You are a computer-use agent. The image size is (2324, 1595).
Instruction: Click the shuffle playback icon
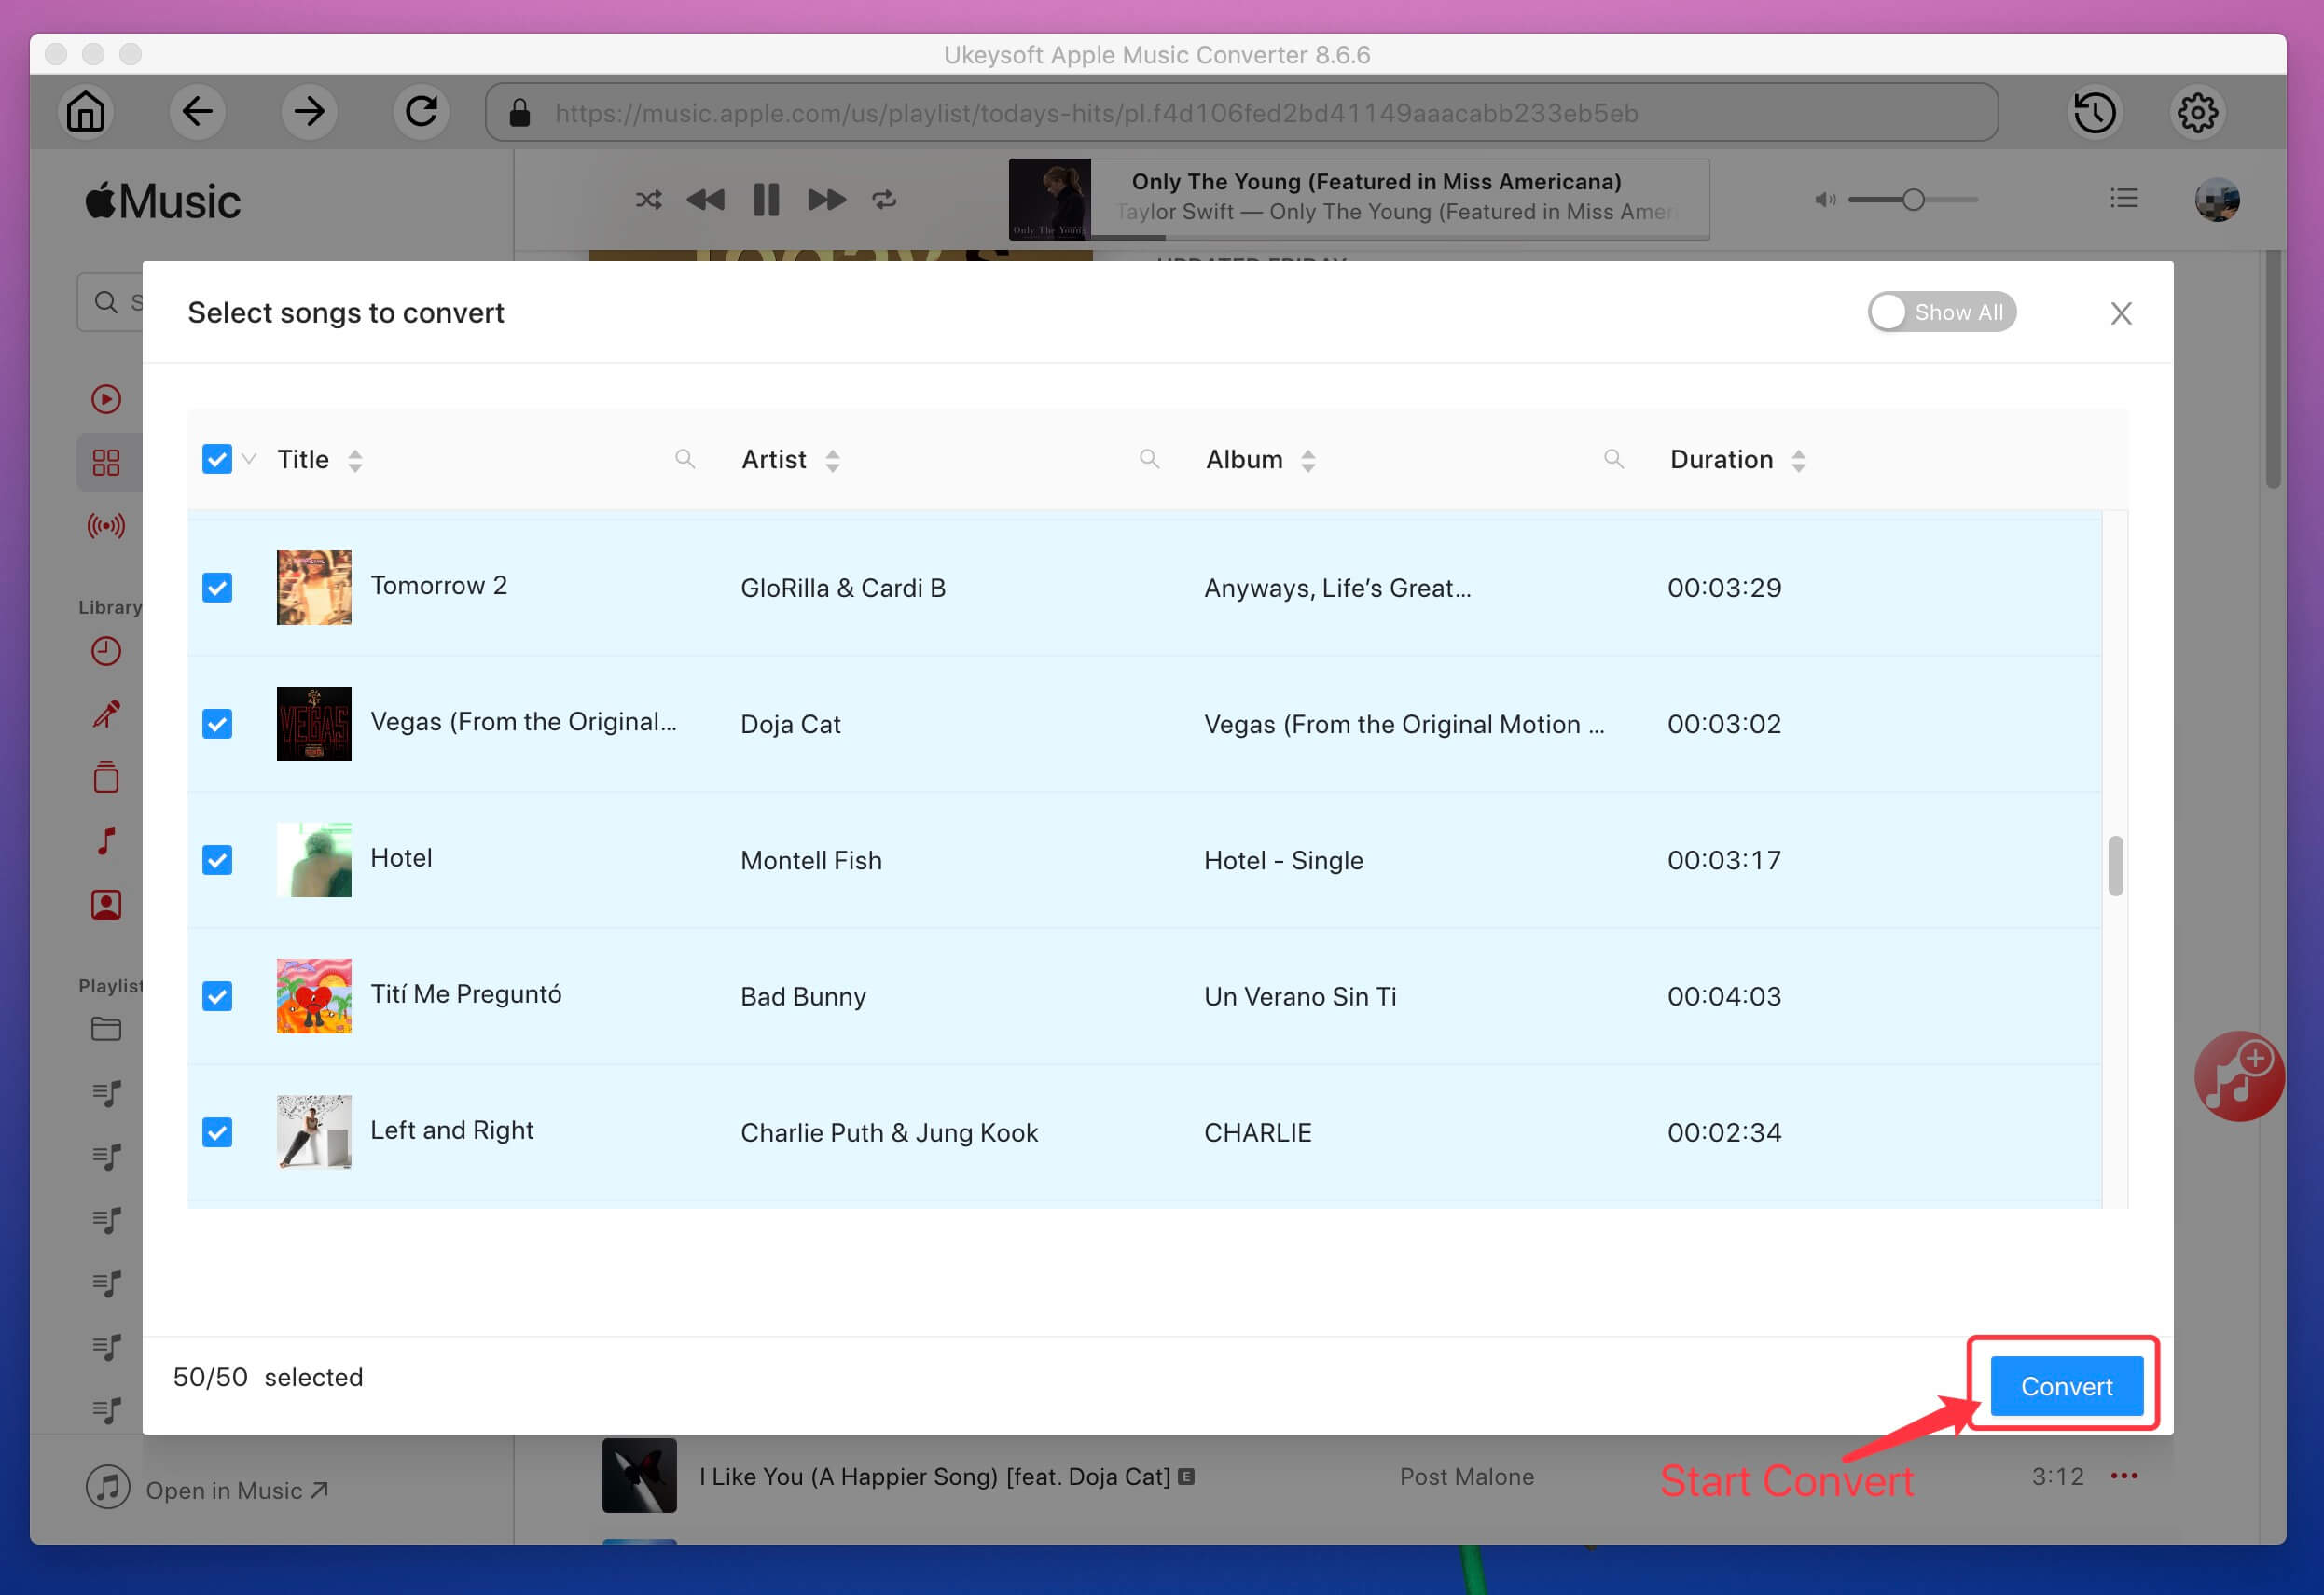pos(648,198)
